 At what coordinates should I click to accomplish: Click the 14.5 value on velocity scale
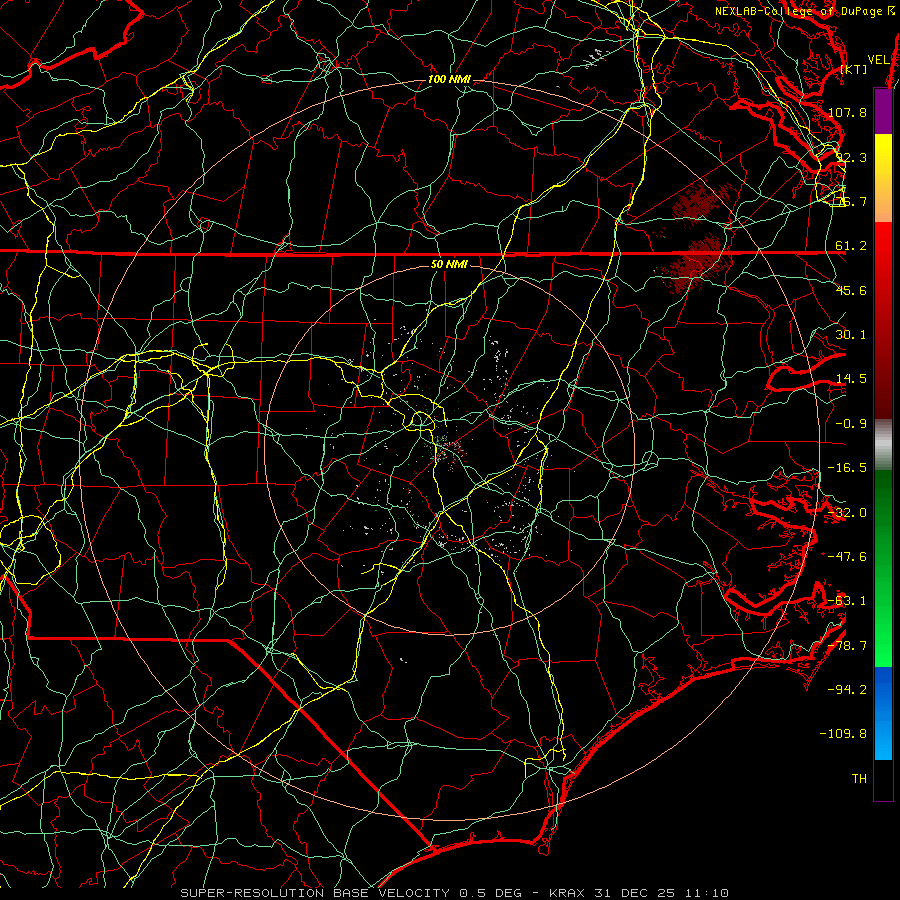click(851, 379)
